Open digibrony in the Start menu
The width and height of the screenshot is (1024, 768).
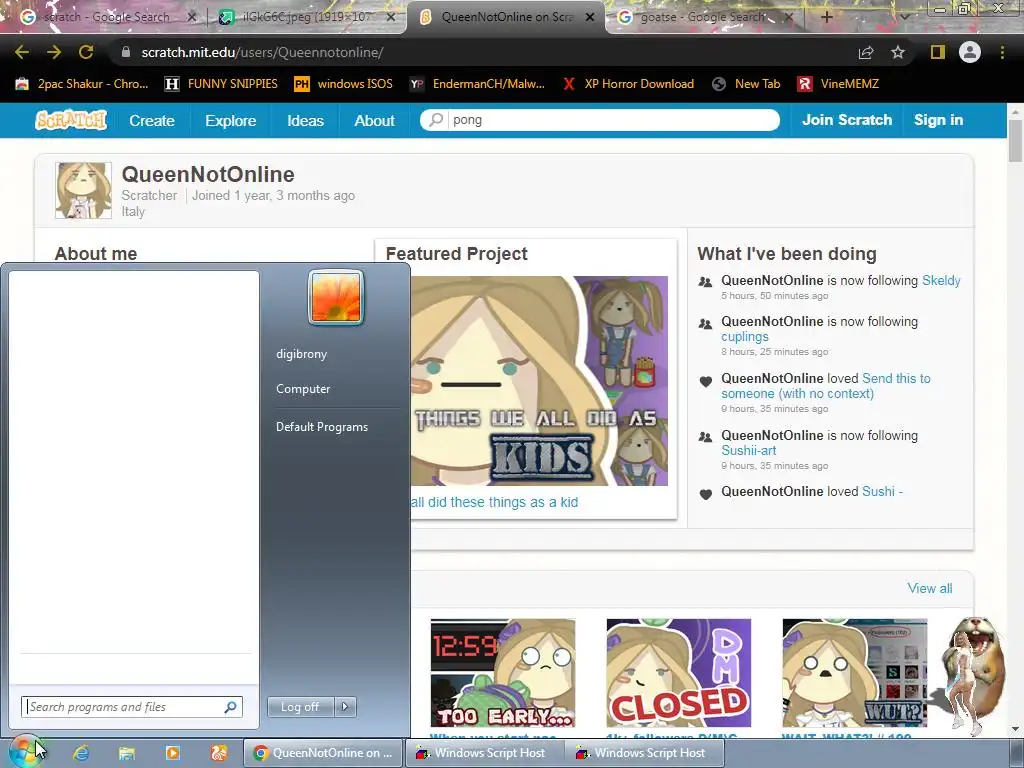click(x=301, y=354)
